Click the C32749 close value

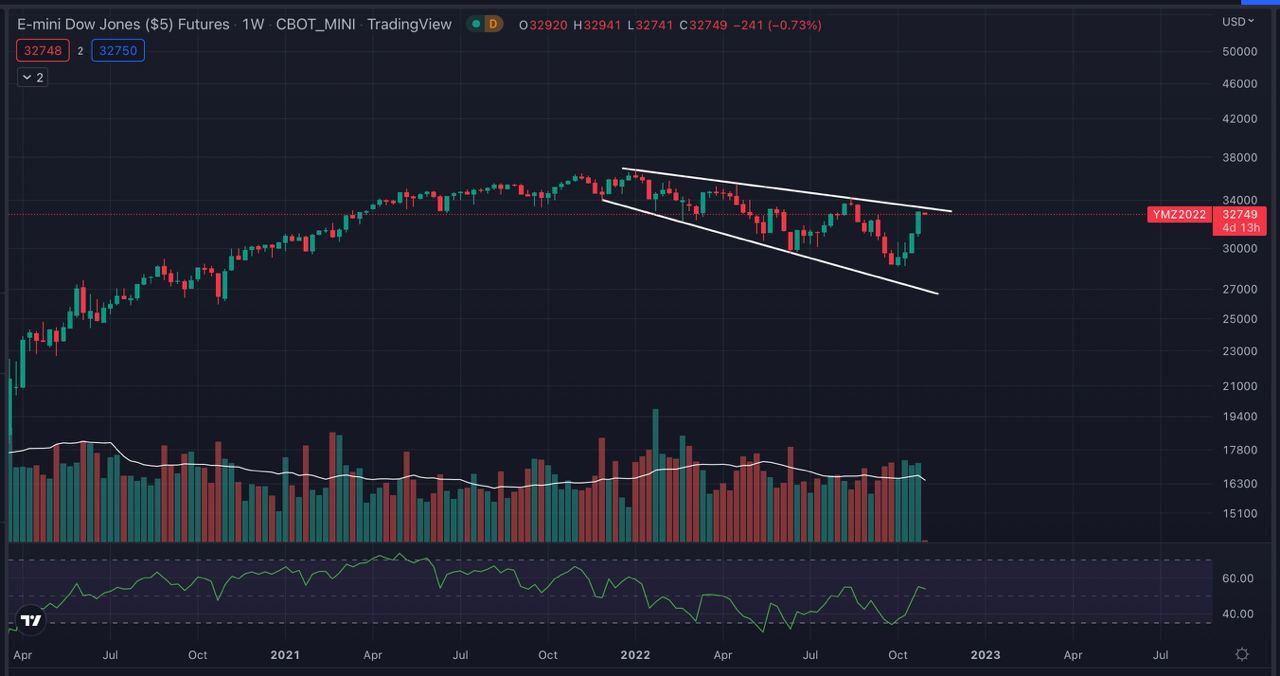703,25
